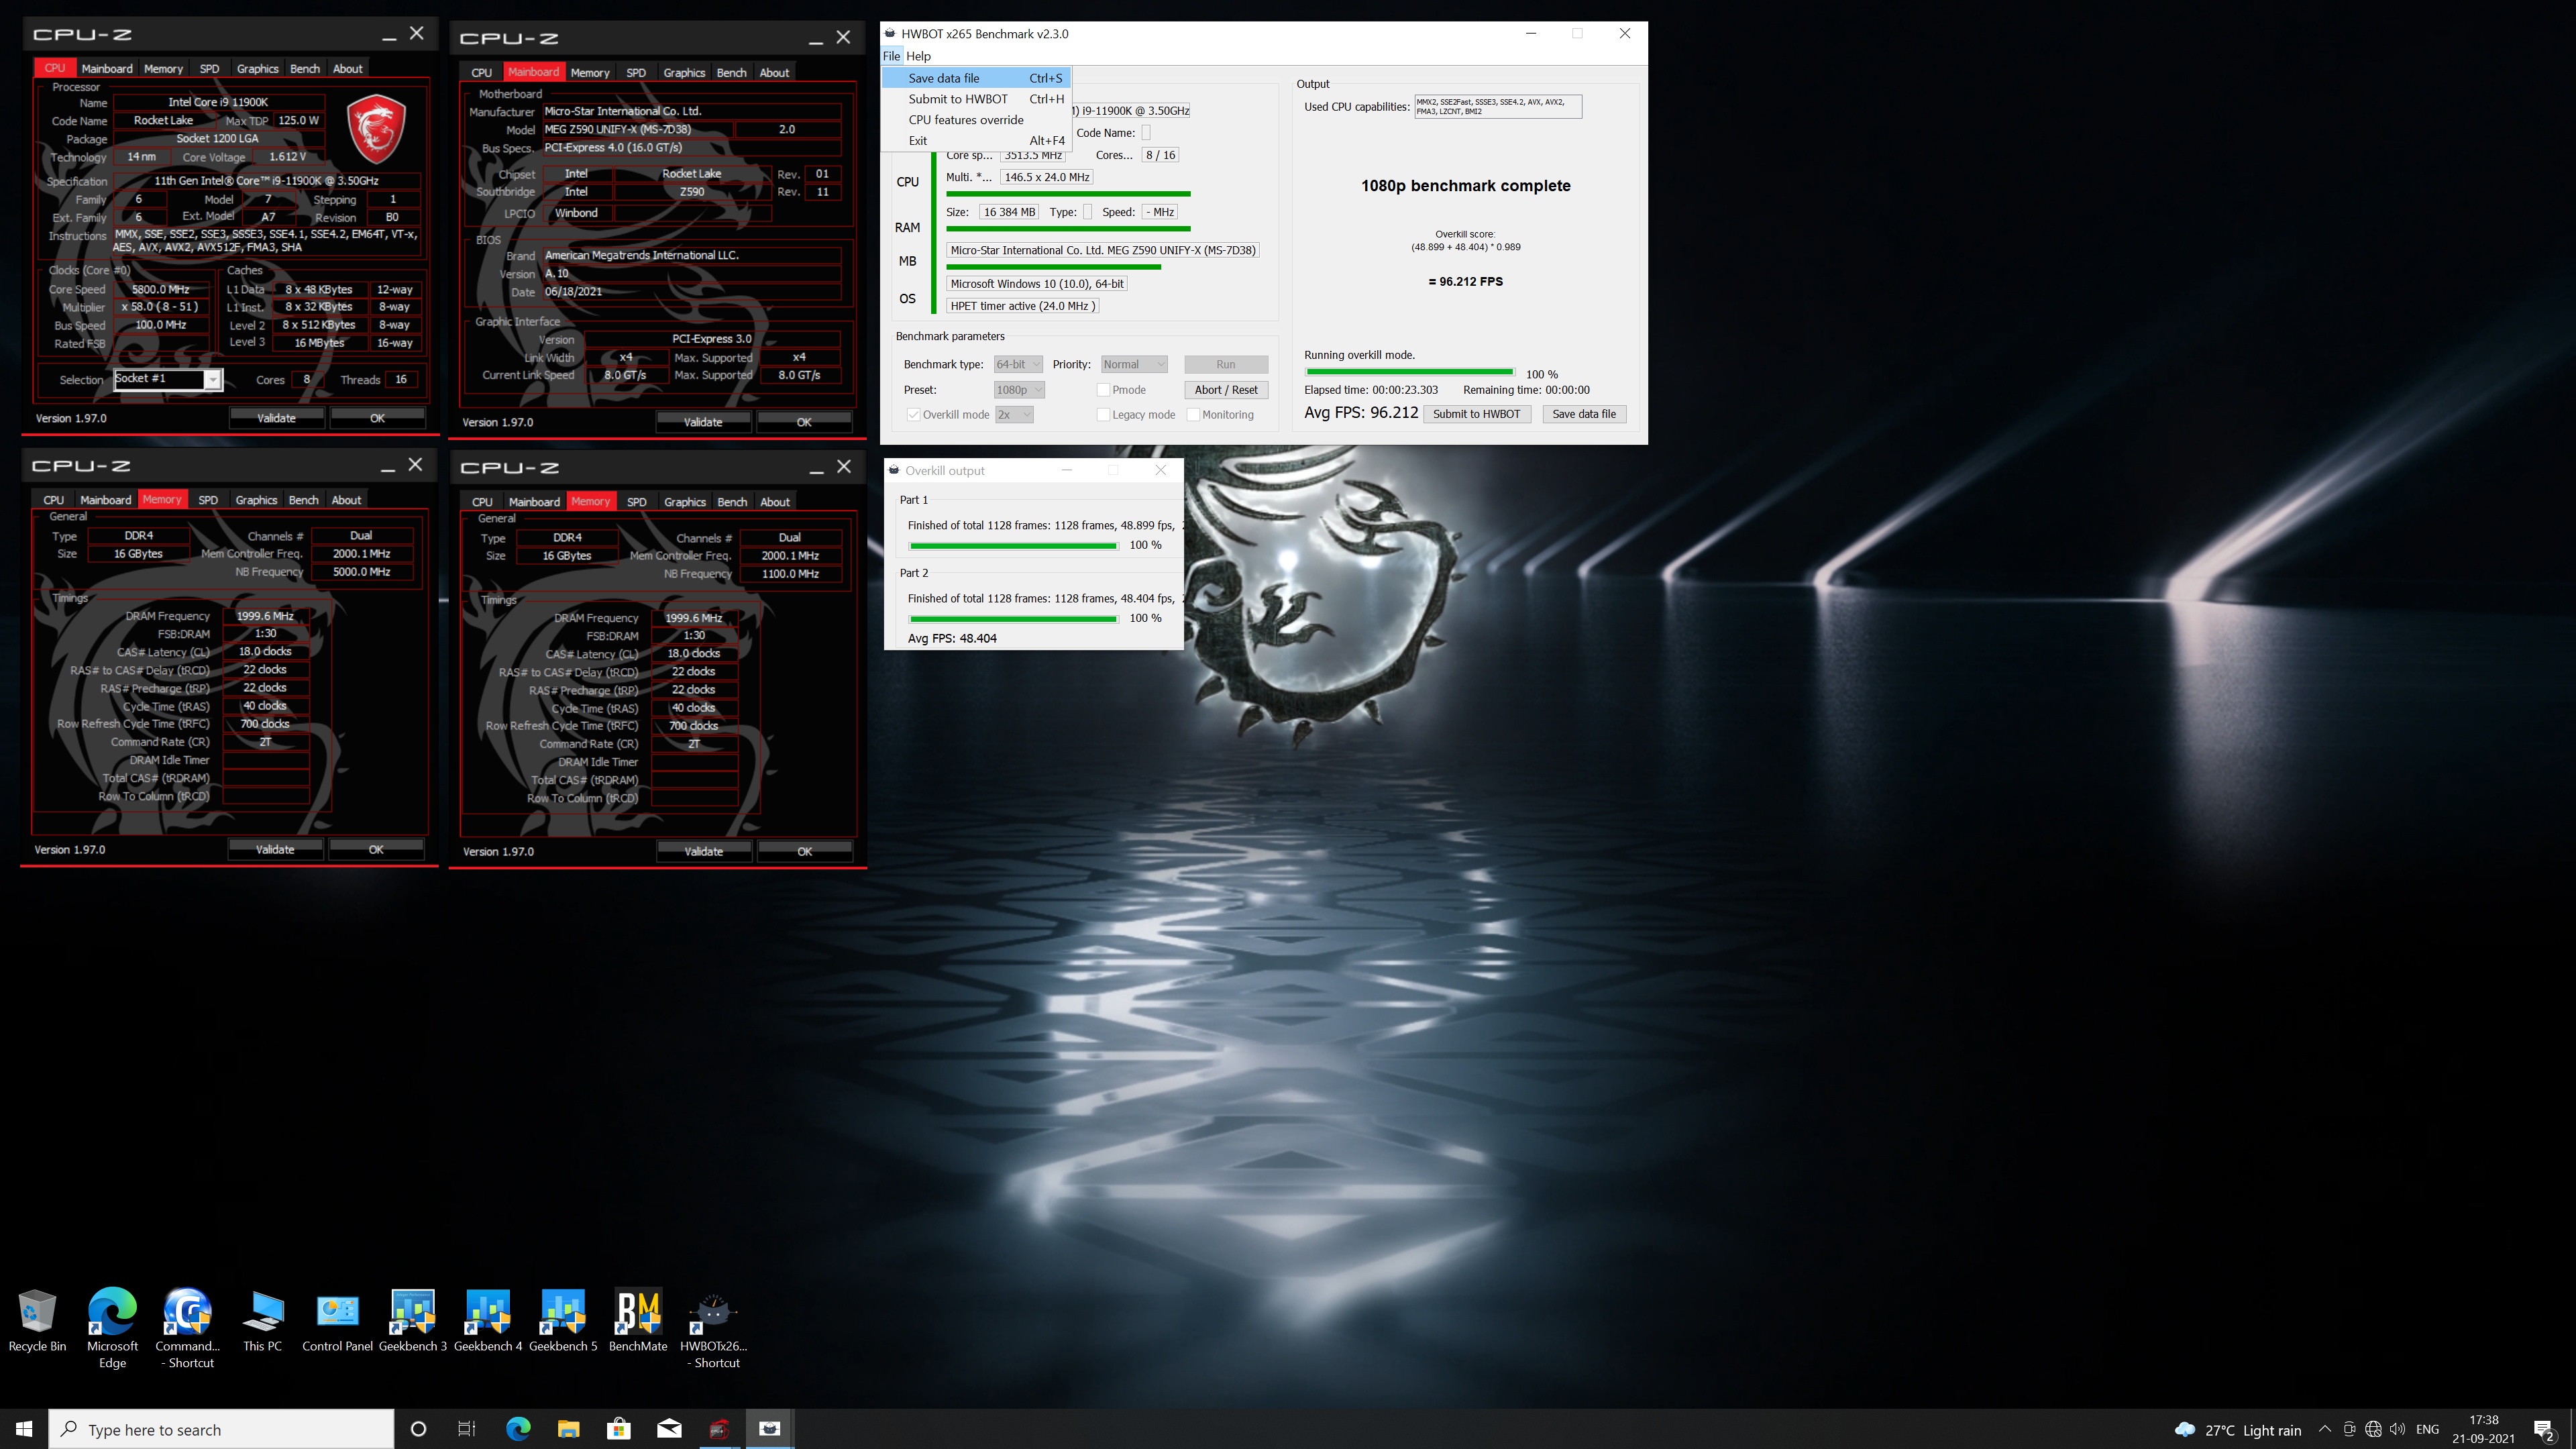Open network globe tray icon
Viewport: 2576px width, 1449px height.
pyautogui.click(x=2373, y=1429)
